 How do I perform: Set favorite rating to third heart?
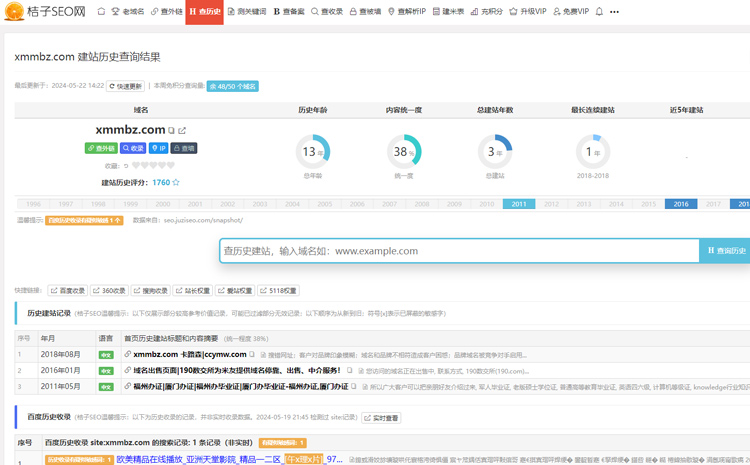click(x=154, y=166)
